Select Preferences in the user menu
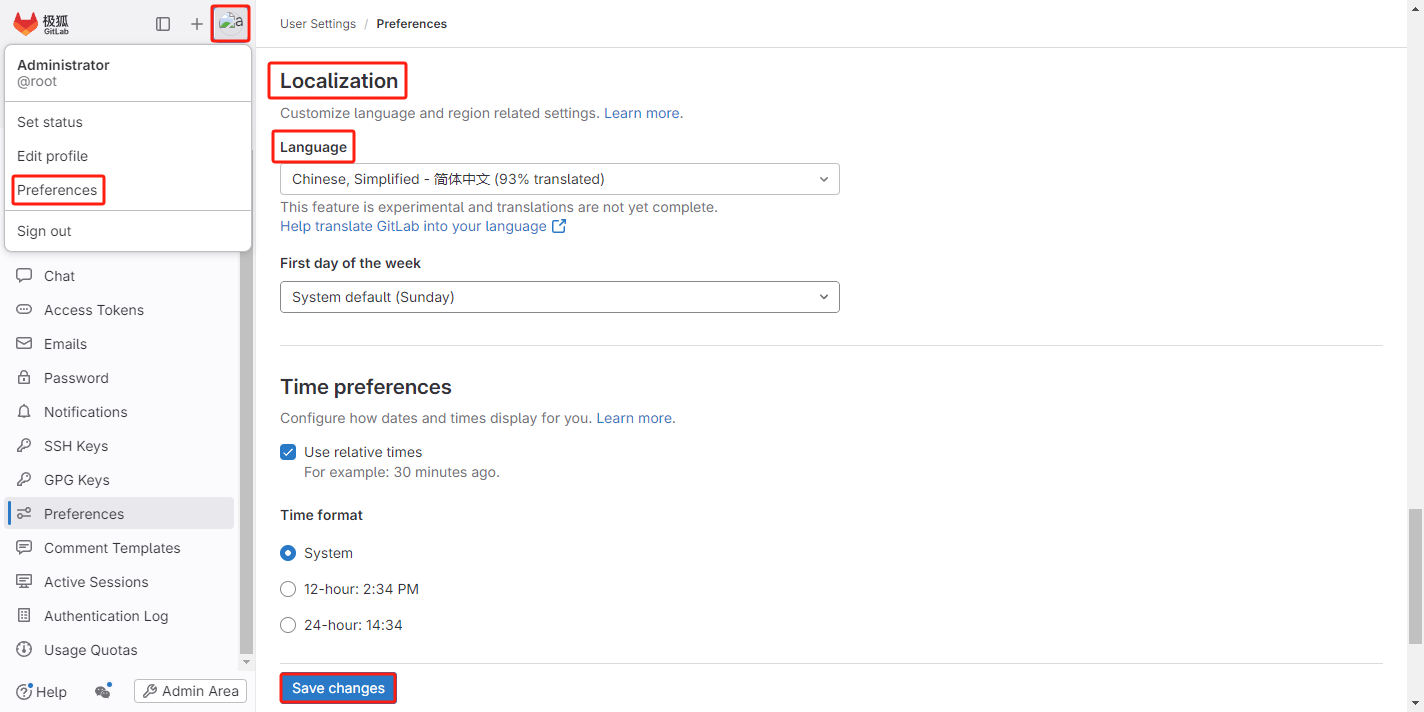The image size is (1424, 712). pyautogui.click(x=57, y=190)
